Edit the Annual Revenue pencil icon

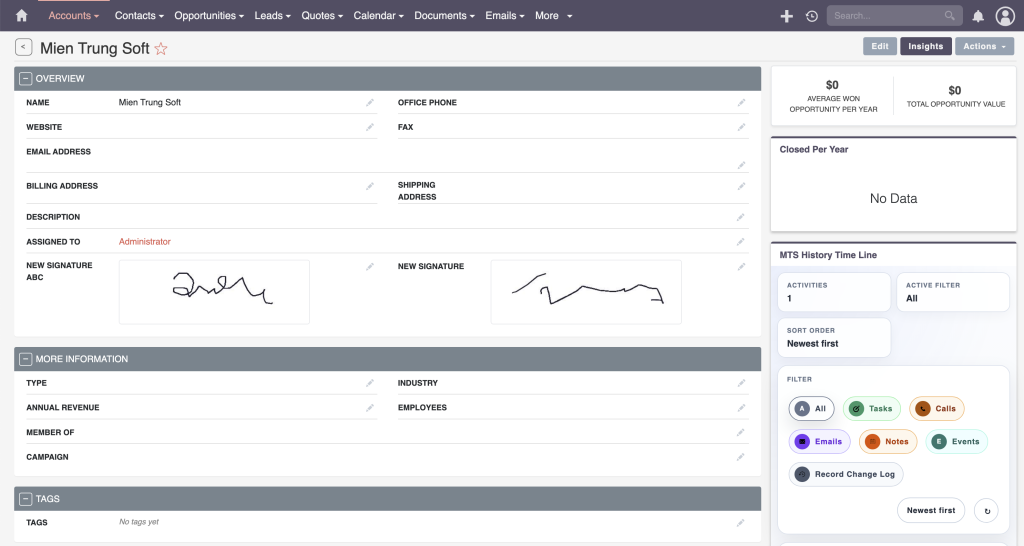pos(370,408)
